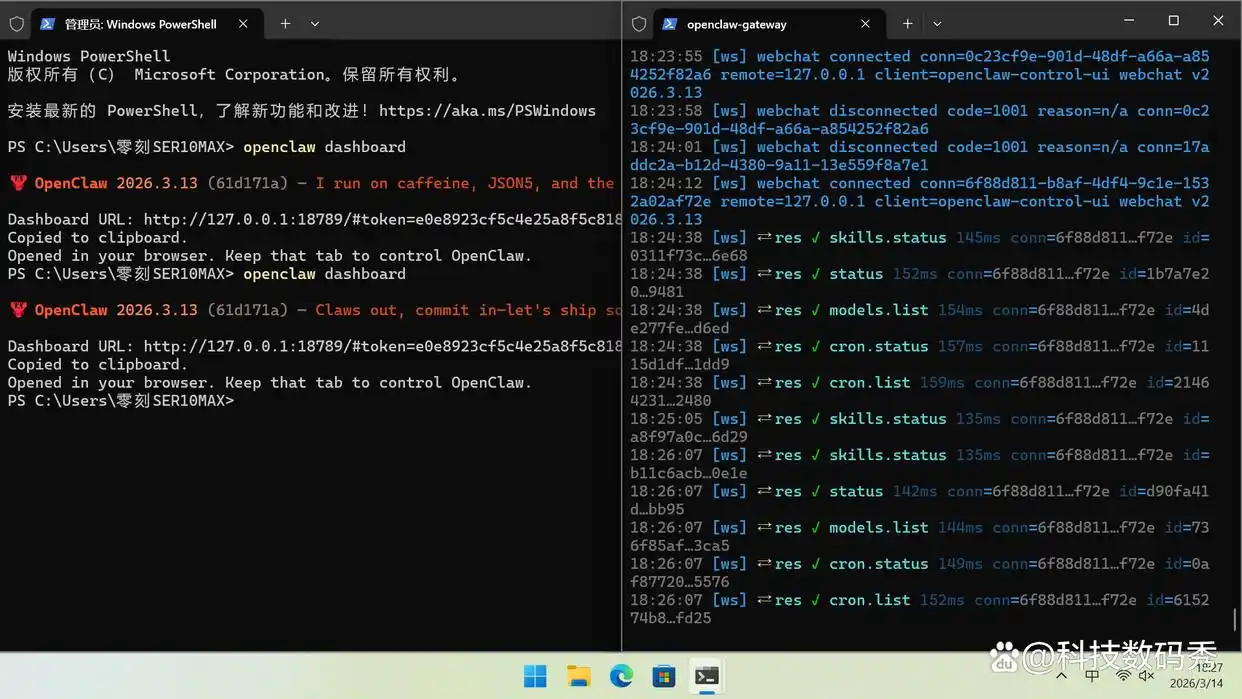Open the tab options chevron next to openclaw-gateway

tap(936, 23)
